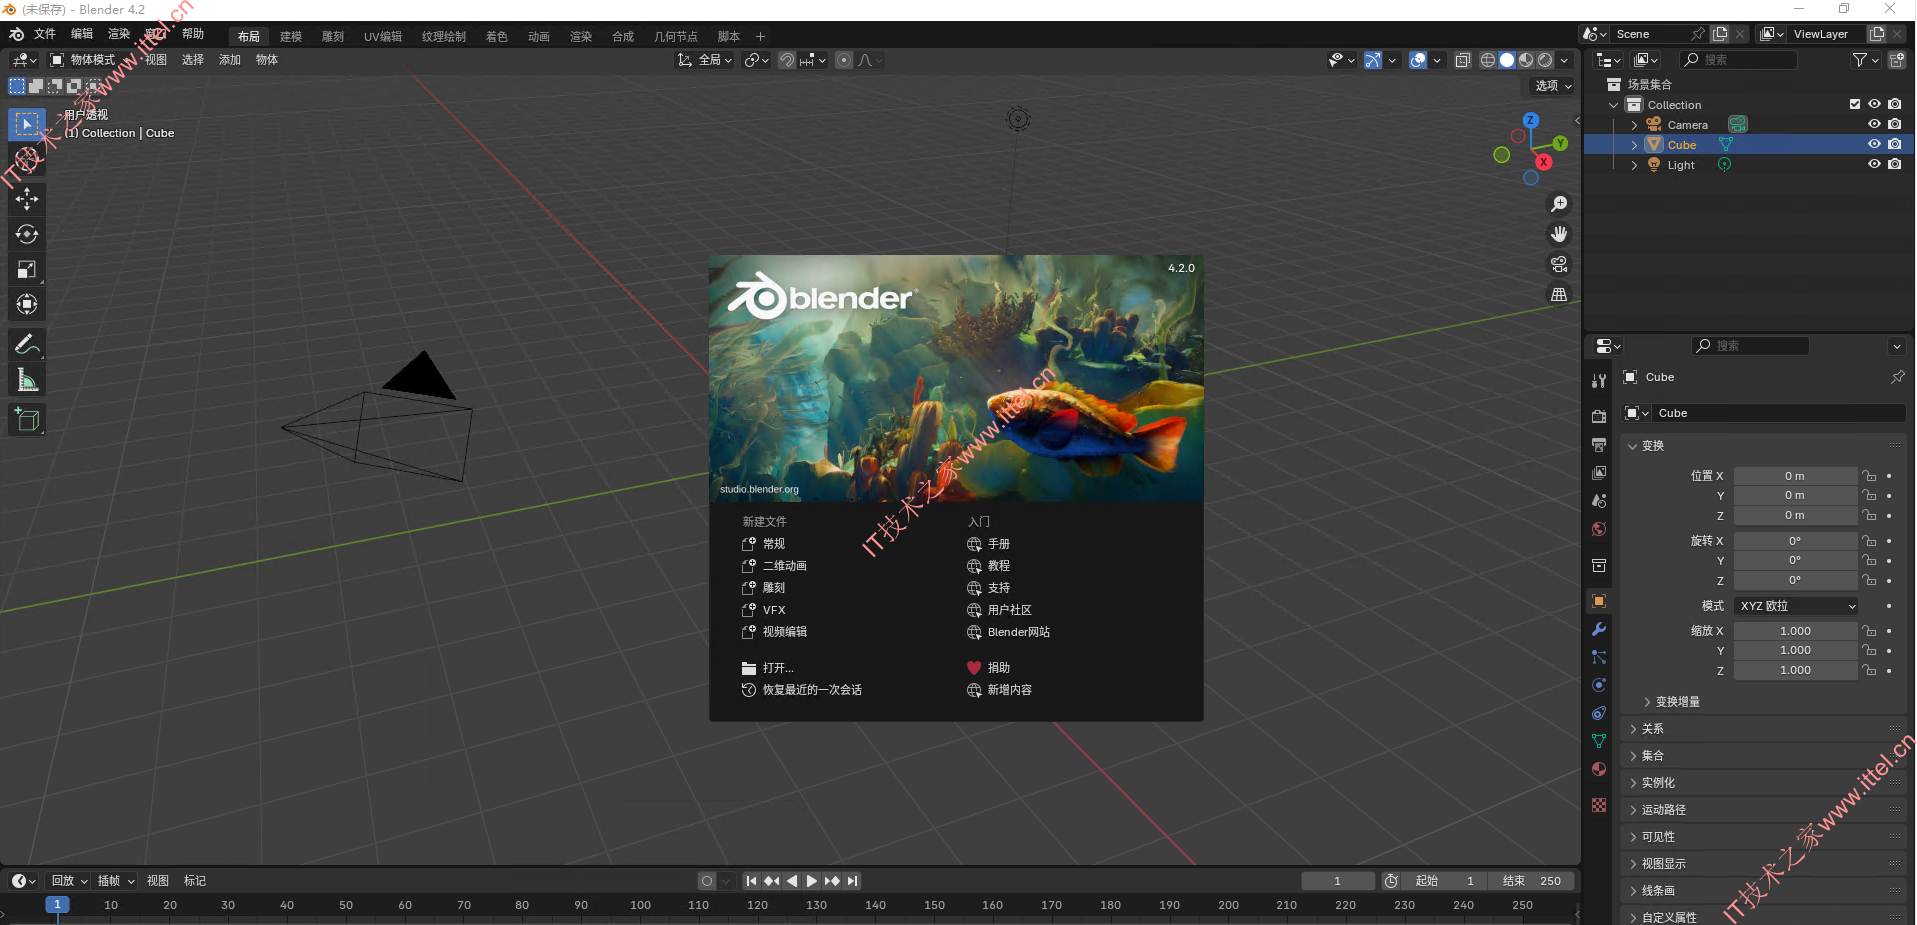The width and height of the screenshot is (1917, 925).
Task: Open the 文件 menu
Action: [44, 33]
